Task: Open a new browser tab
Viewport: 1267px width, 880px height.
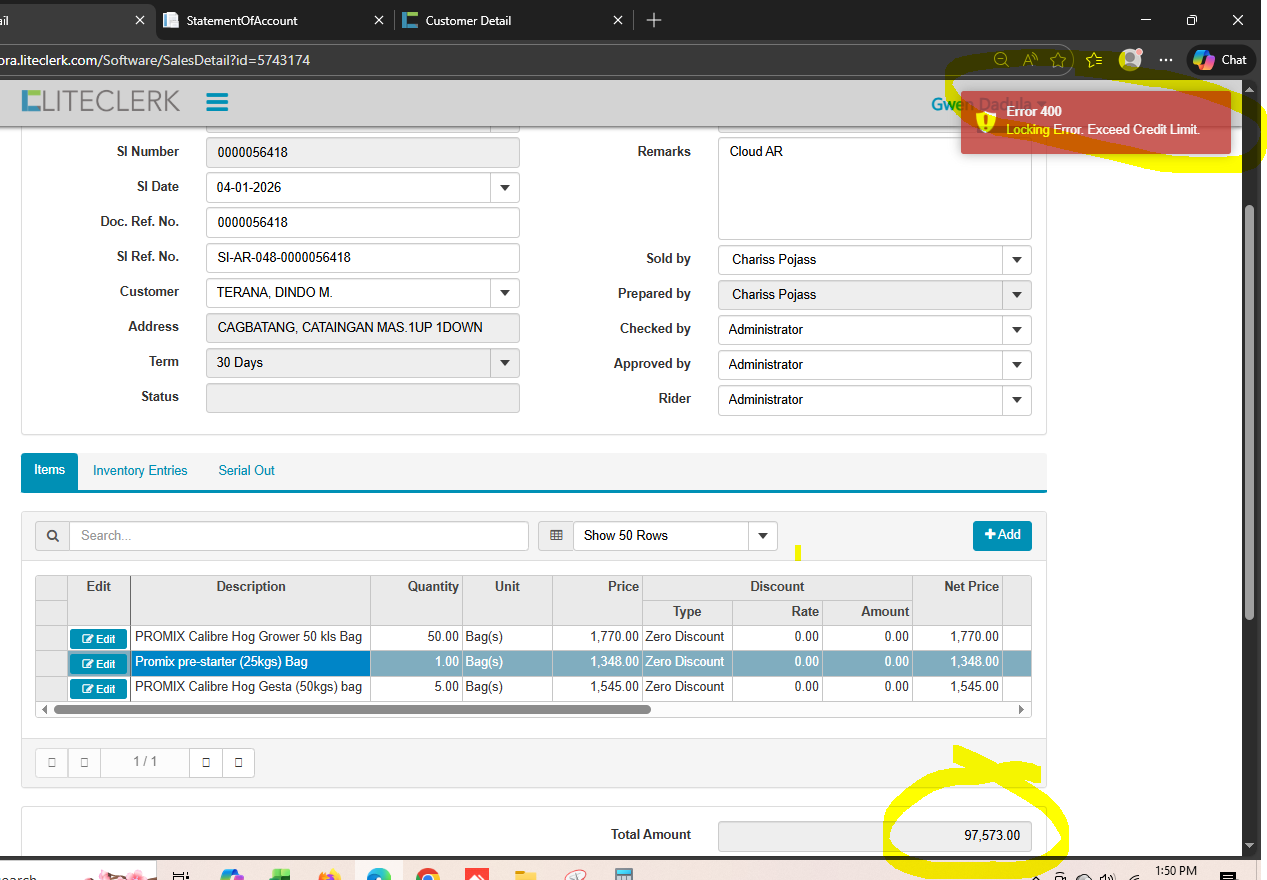Action: click(654, 20)
